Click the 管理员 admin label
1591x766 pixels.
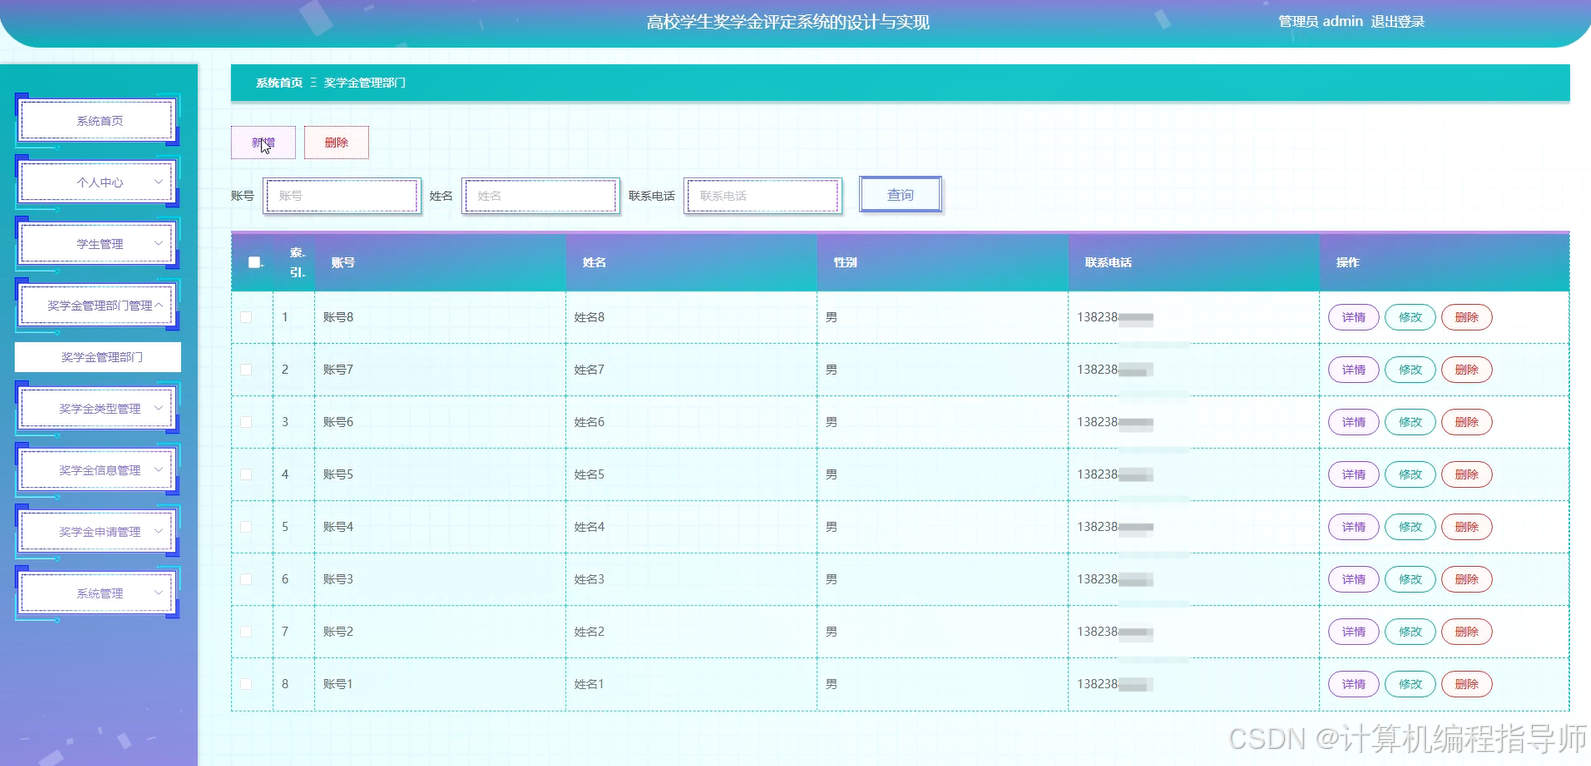point(1320,21)
